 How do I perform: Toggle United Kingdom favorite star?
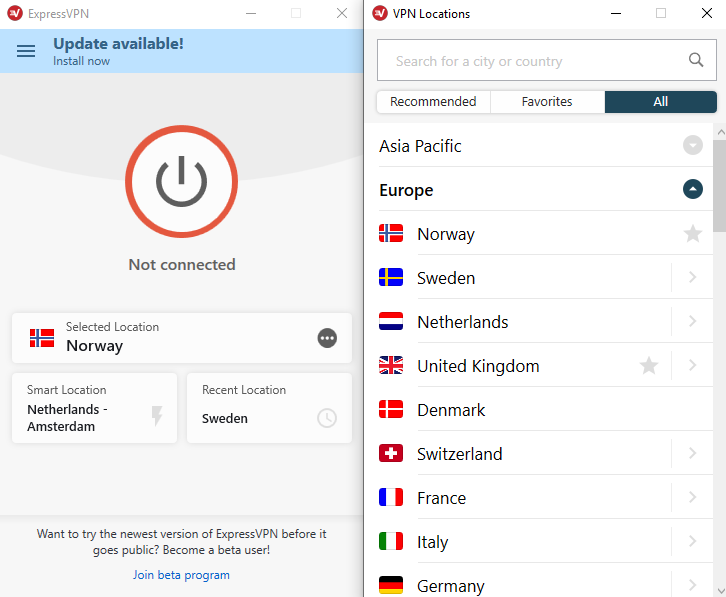pyautogui.click(x=649, y=365)
